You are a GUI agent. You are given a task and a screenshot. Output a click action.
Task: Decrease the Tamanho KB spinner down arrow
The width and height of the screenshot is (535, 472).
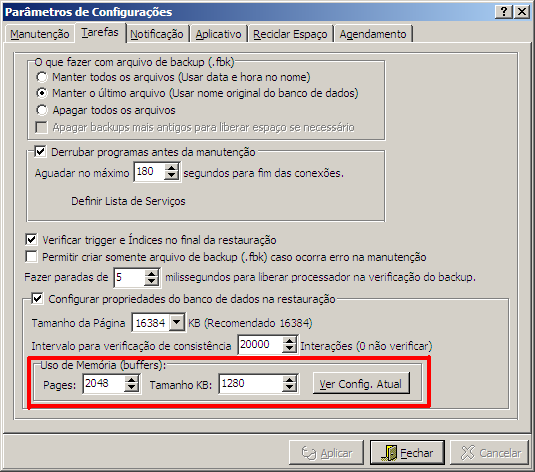click(x=289, y=387)
